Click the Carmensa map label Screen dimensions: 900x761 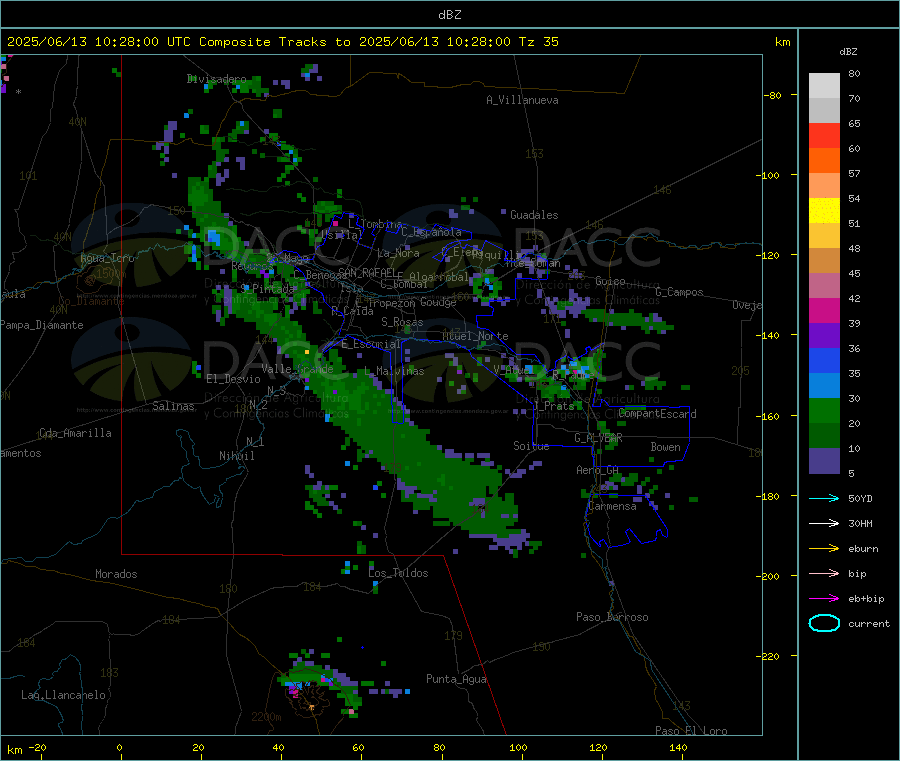pyautogui.click(x=612, y=507)
